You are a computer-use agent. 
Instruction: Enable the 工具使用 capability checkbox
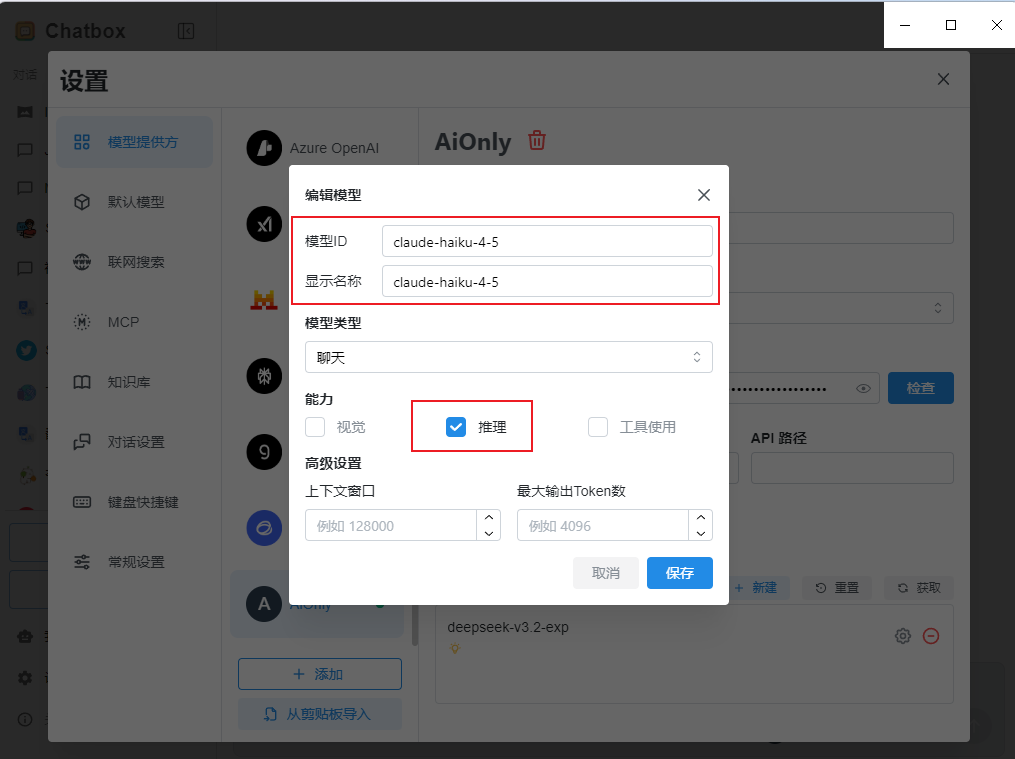(x=597, y=427)
